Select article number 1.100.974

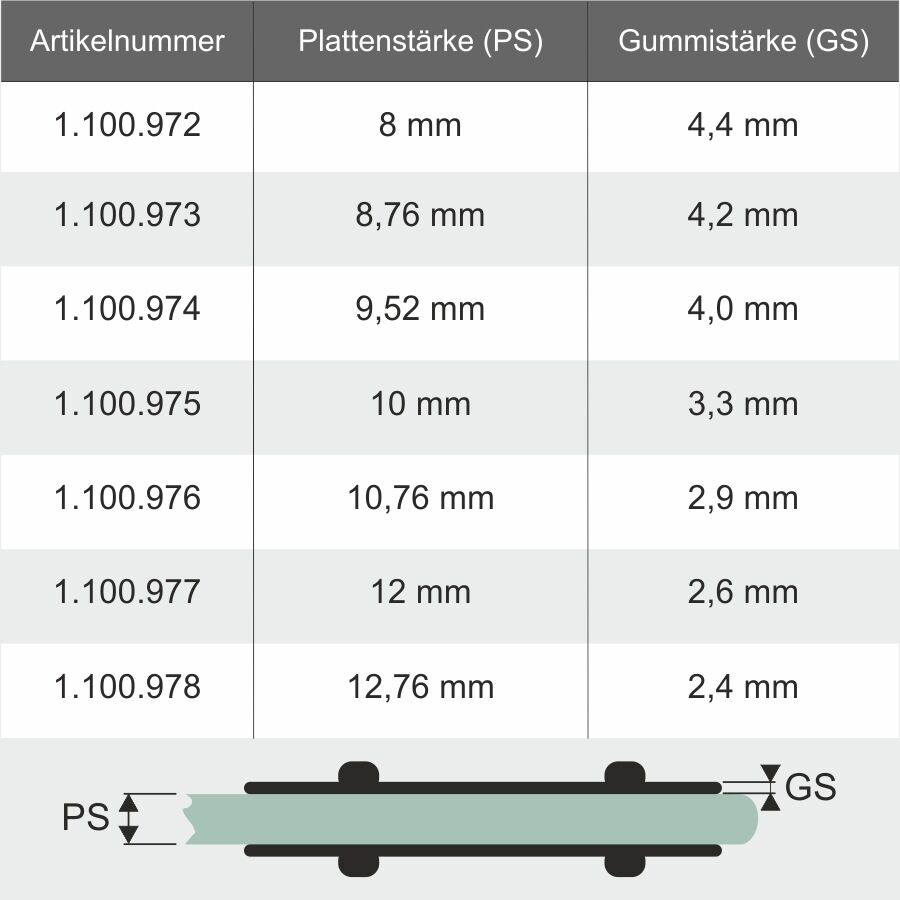(127, 309)
